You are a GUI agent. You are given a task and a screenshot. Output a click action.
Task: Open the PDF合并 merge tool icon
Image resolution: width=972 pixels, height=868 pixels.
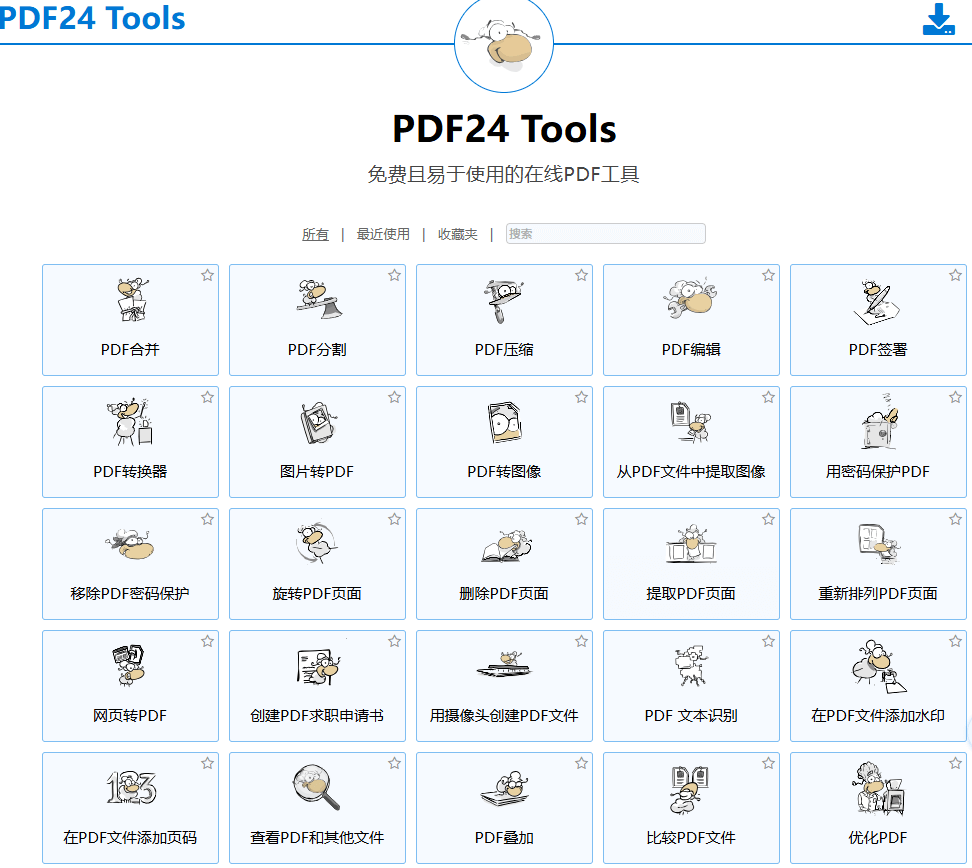[x=131, y=300]
